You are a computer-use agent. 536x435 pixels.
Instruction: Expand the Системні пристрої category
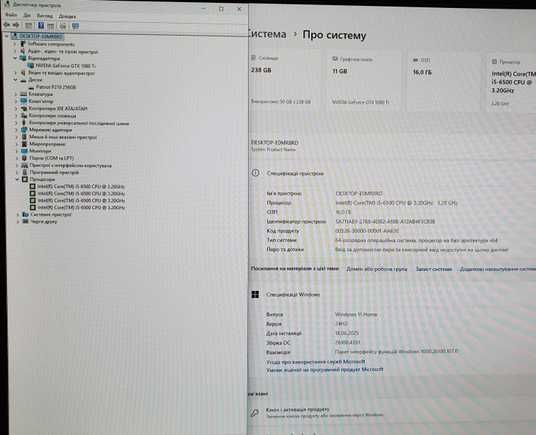pyautogui.click(x=18, y=215)
